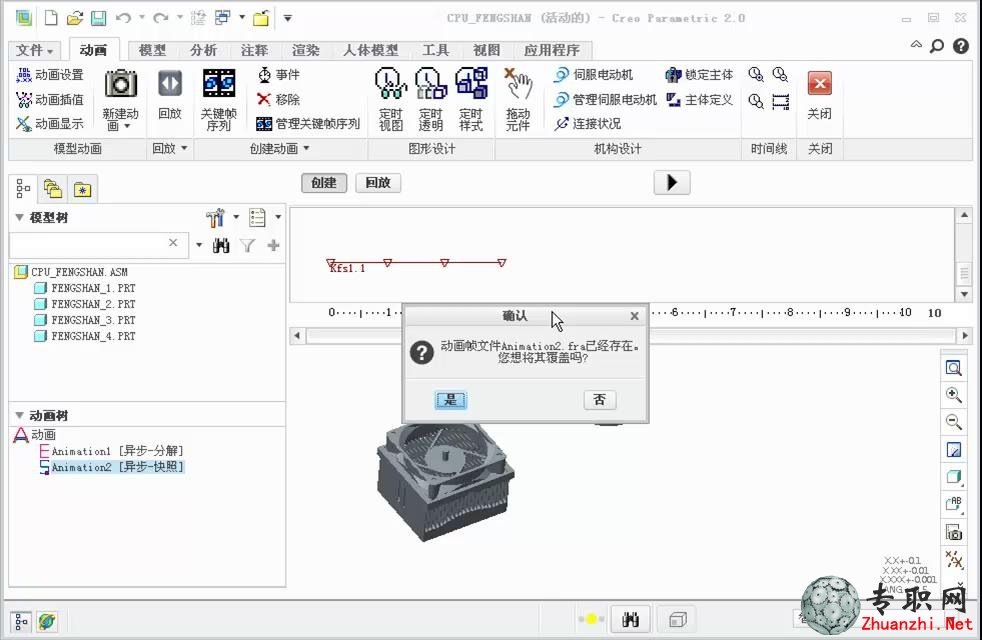Collapse the 模型树 section
Image resolution: width=982 pixels, height=640 pixels.
point(19,217)
